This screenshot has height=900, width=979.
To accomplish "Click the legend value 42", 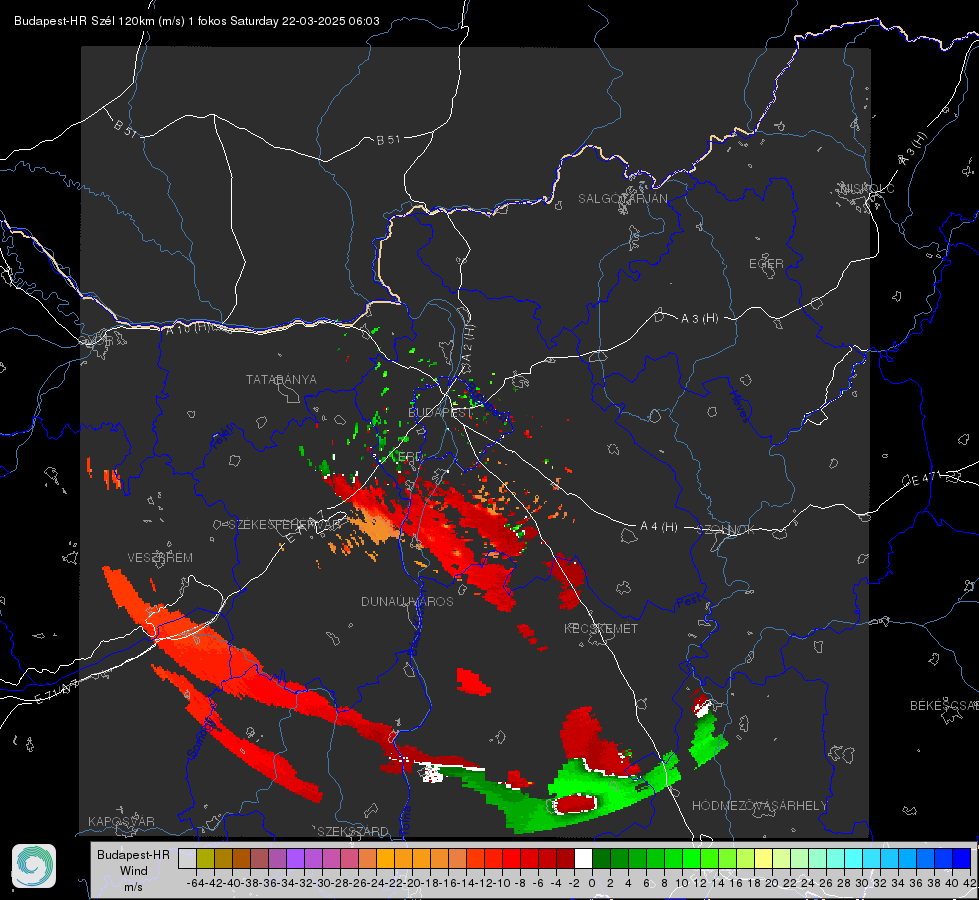I will (970, 883).
